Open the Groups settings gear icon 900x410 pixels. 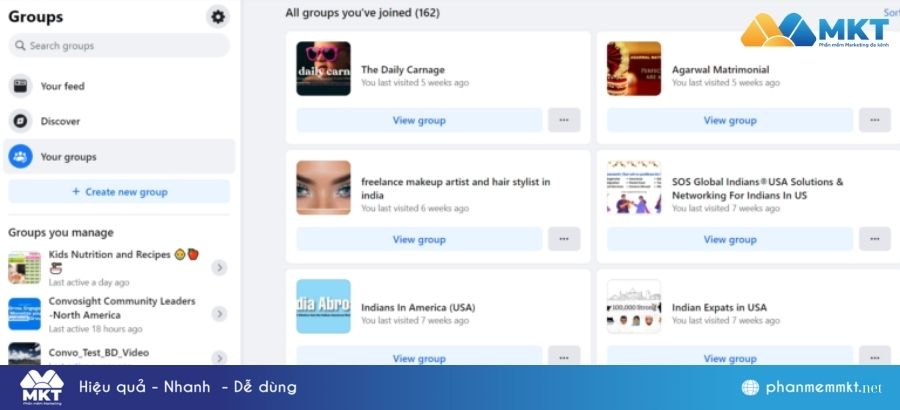click(x=218, y=17)
